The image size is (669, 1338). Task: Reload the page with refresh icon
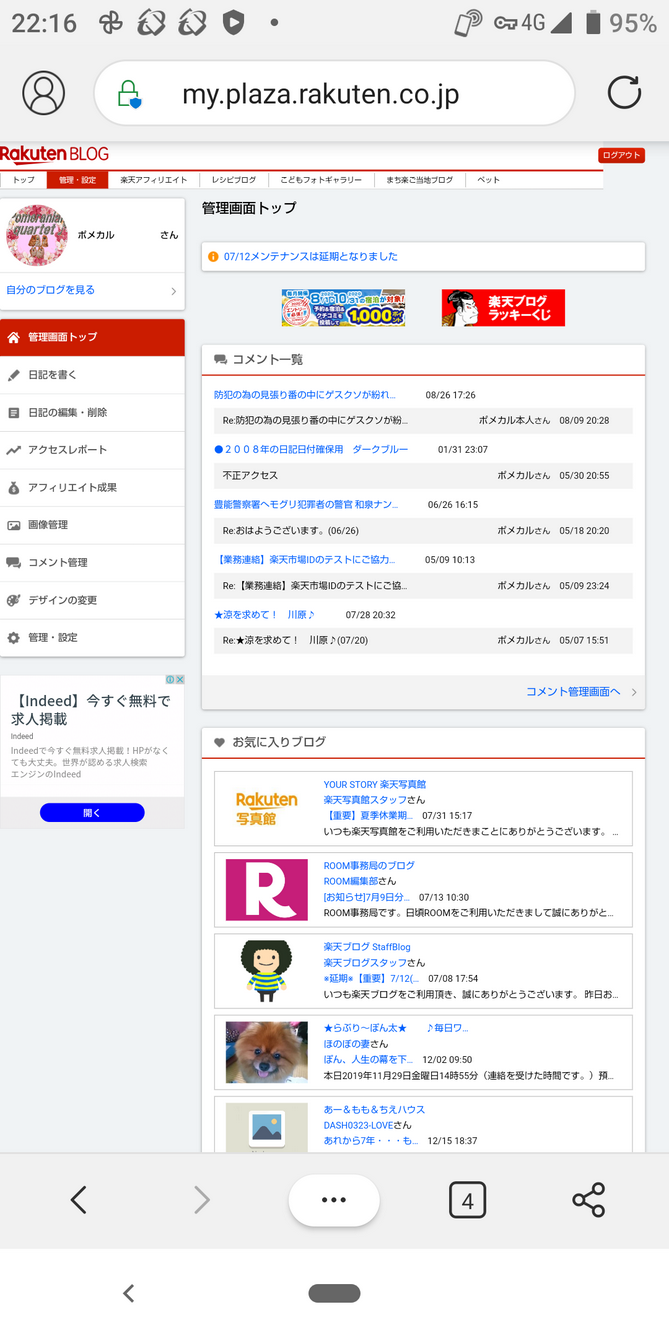click(x=624, y=93)
